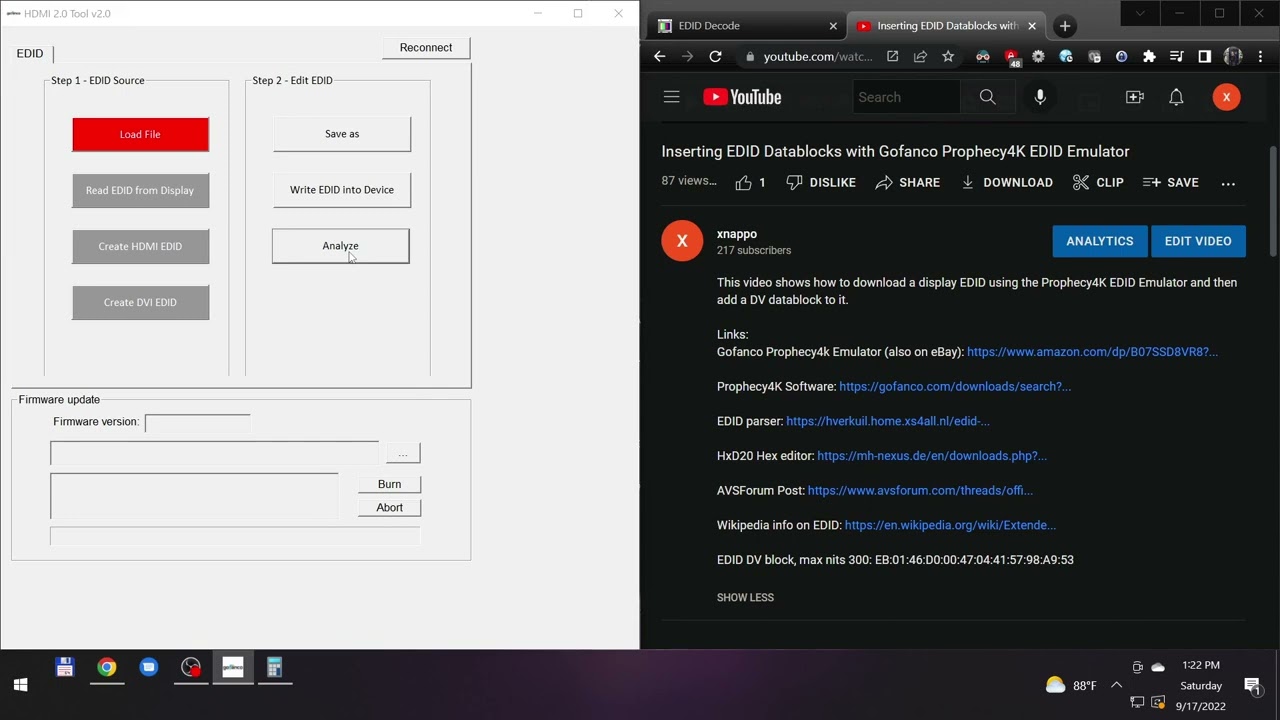The height and width of the screenshot is (720, 1280).
Task: Click YouTube search magnifier button
Action: click(987, 97)
